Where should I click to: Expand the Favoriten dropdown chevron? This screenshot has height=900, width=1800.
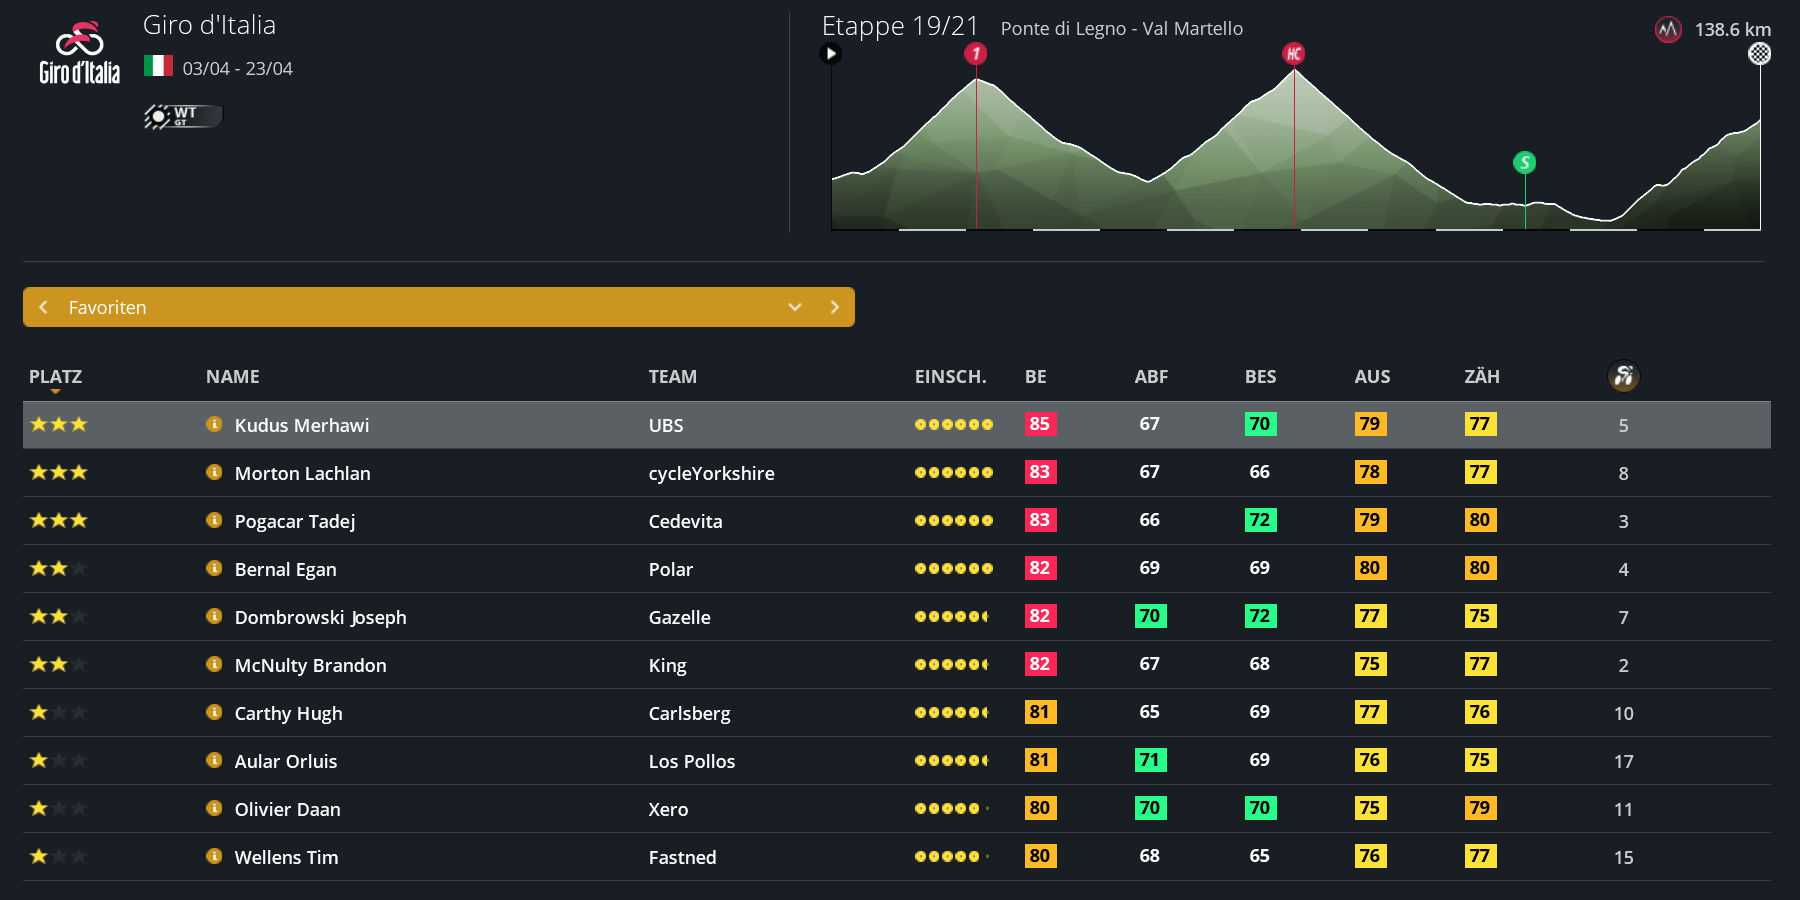pos(795,307)
